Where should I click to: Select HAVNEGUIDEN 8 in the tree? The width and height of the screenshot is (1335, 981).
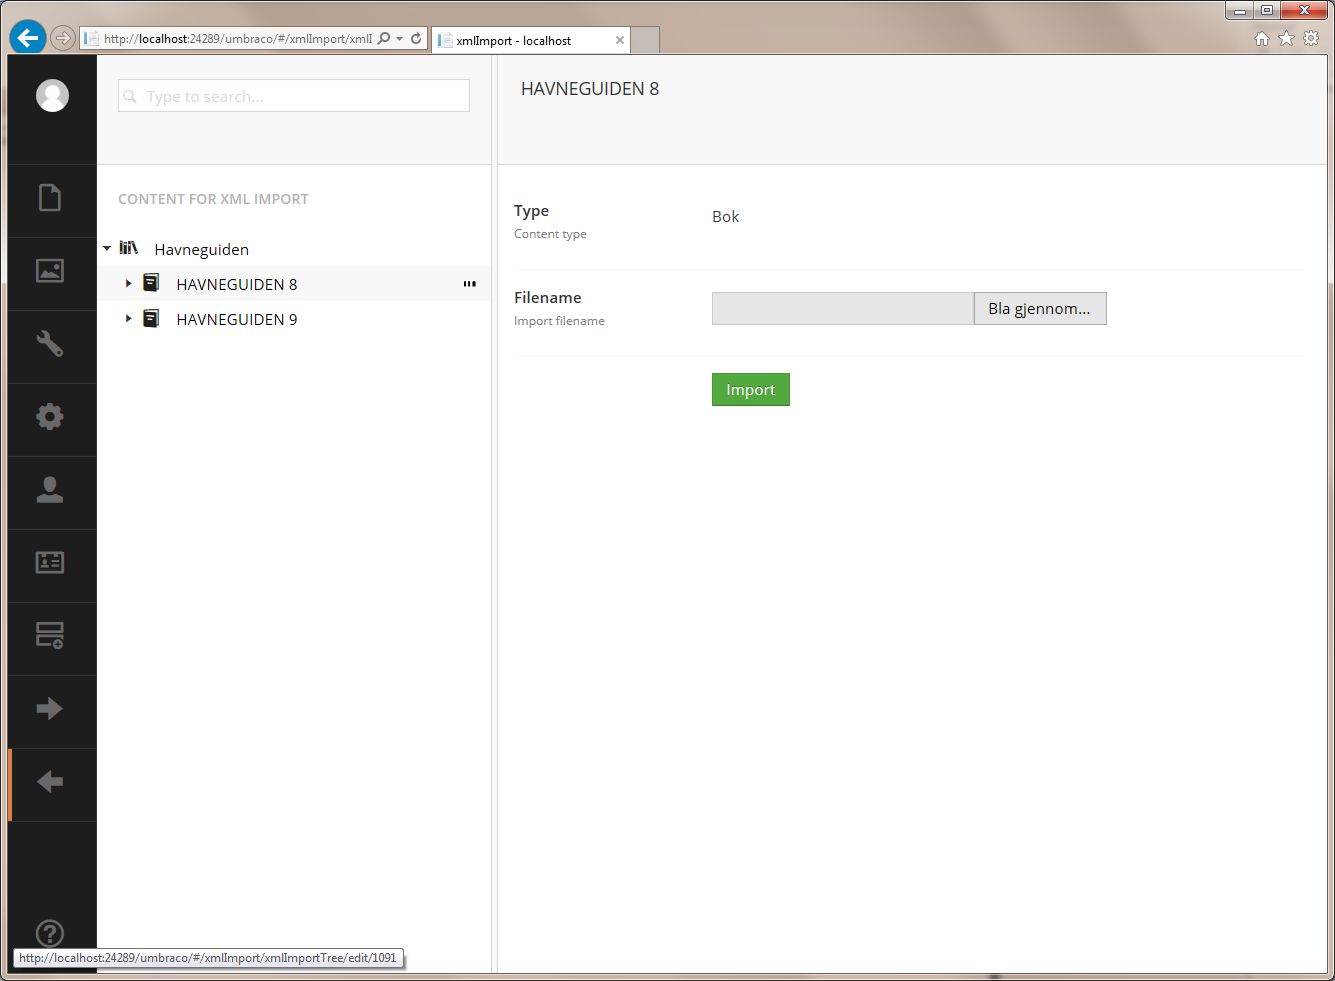237,284
